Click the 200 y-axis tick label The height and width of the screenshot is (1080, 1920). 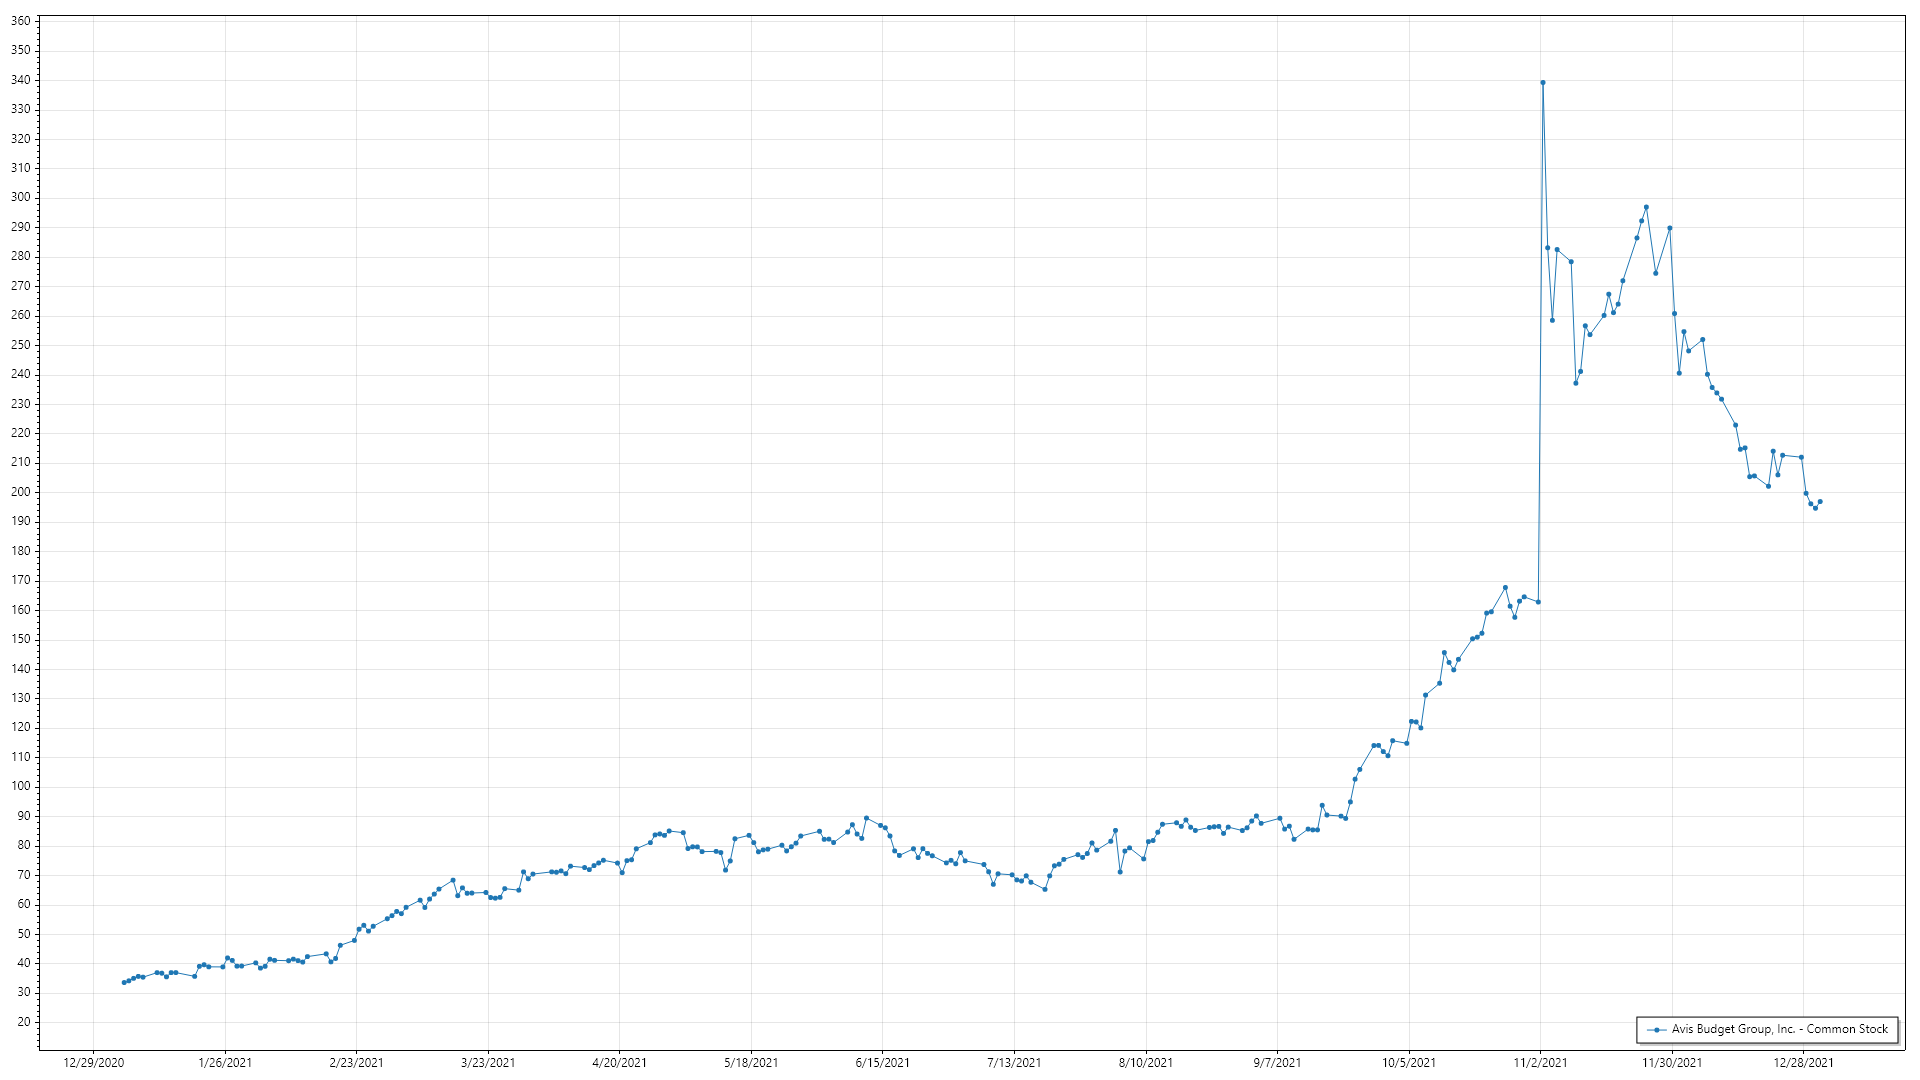[x=20, y=492]
